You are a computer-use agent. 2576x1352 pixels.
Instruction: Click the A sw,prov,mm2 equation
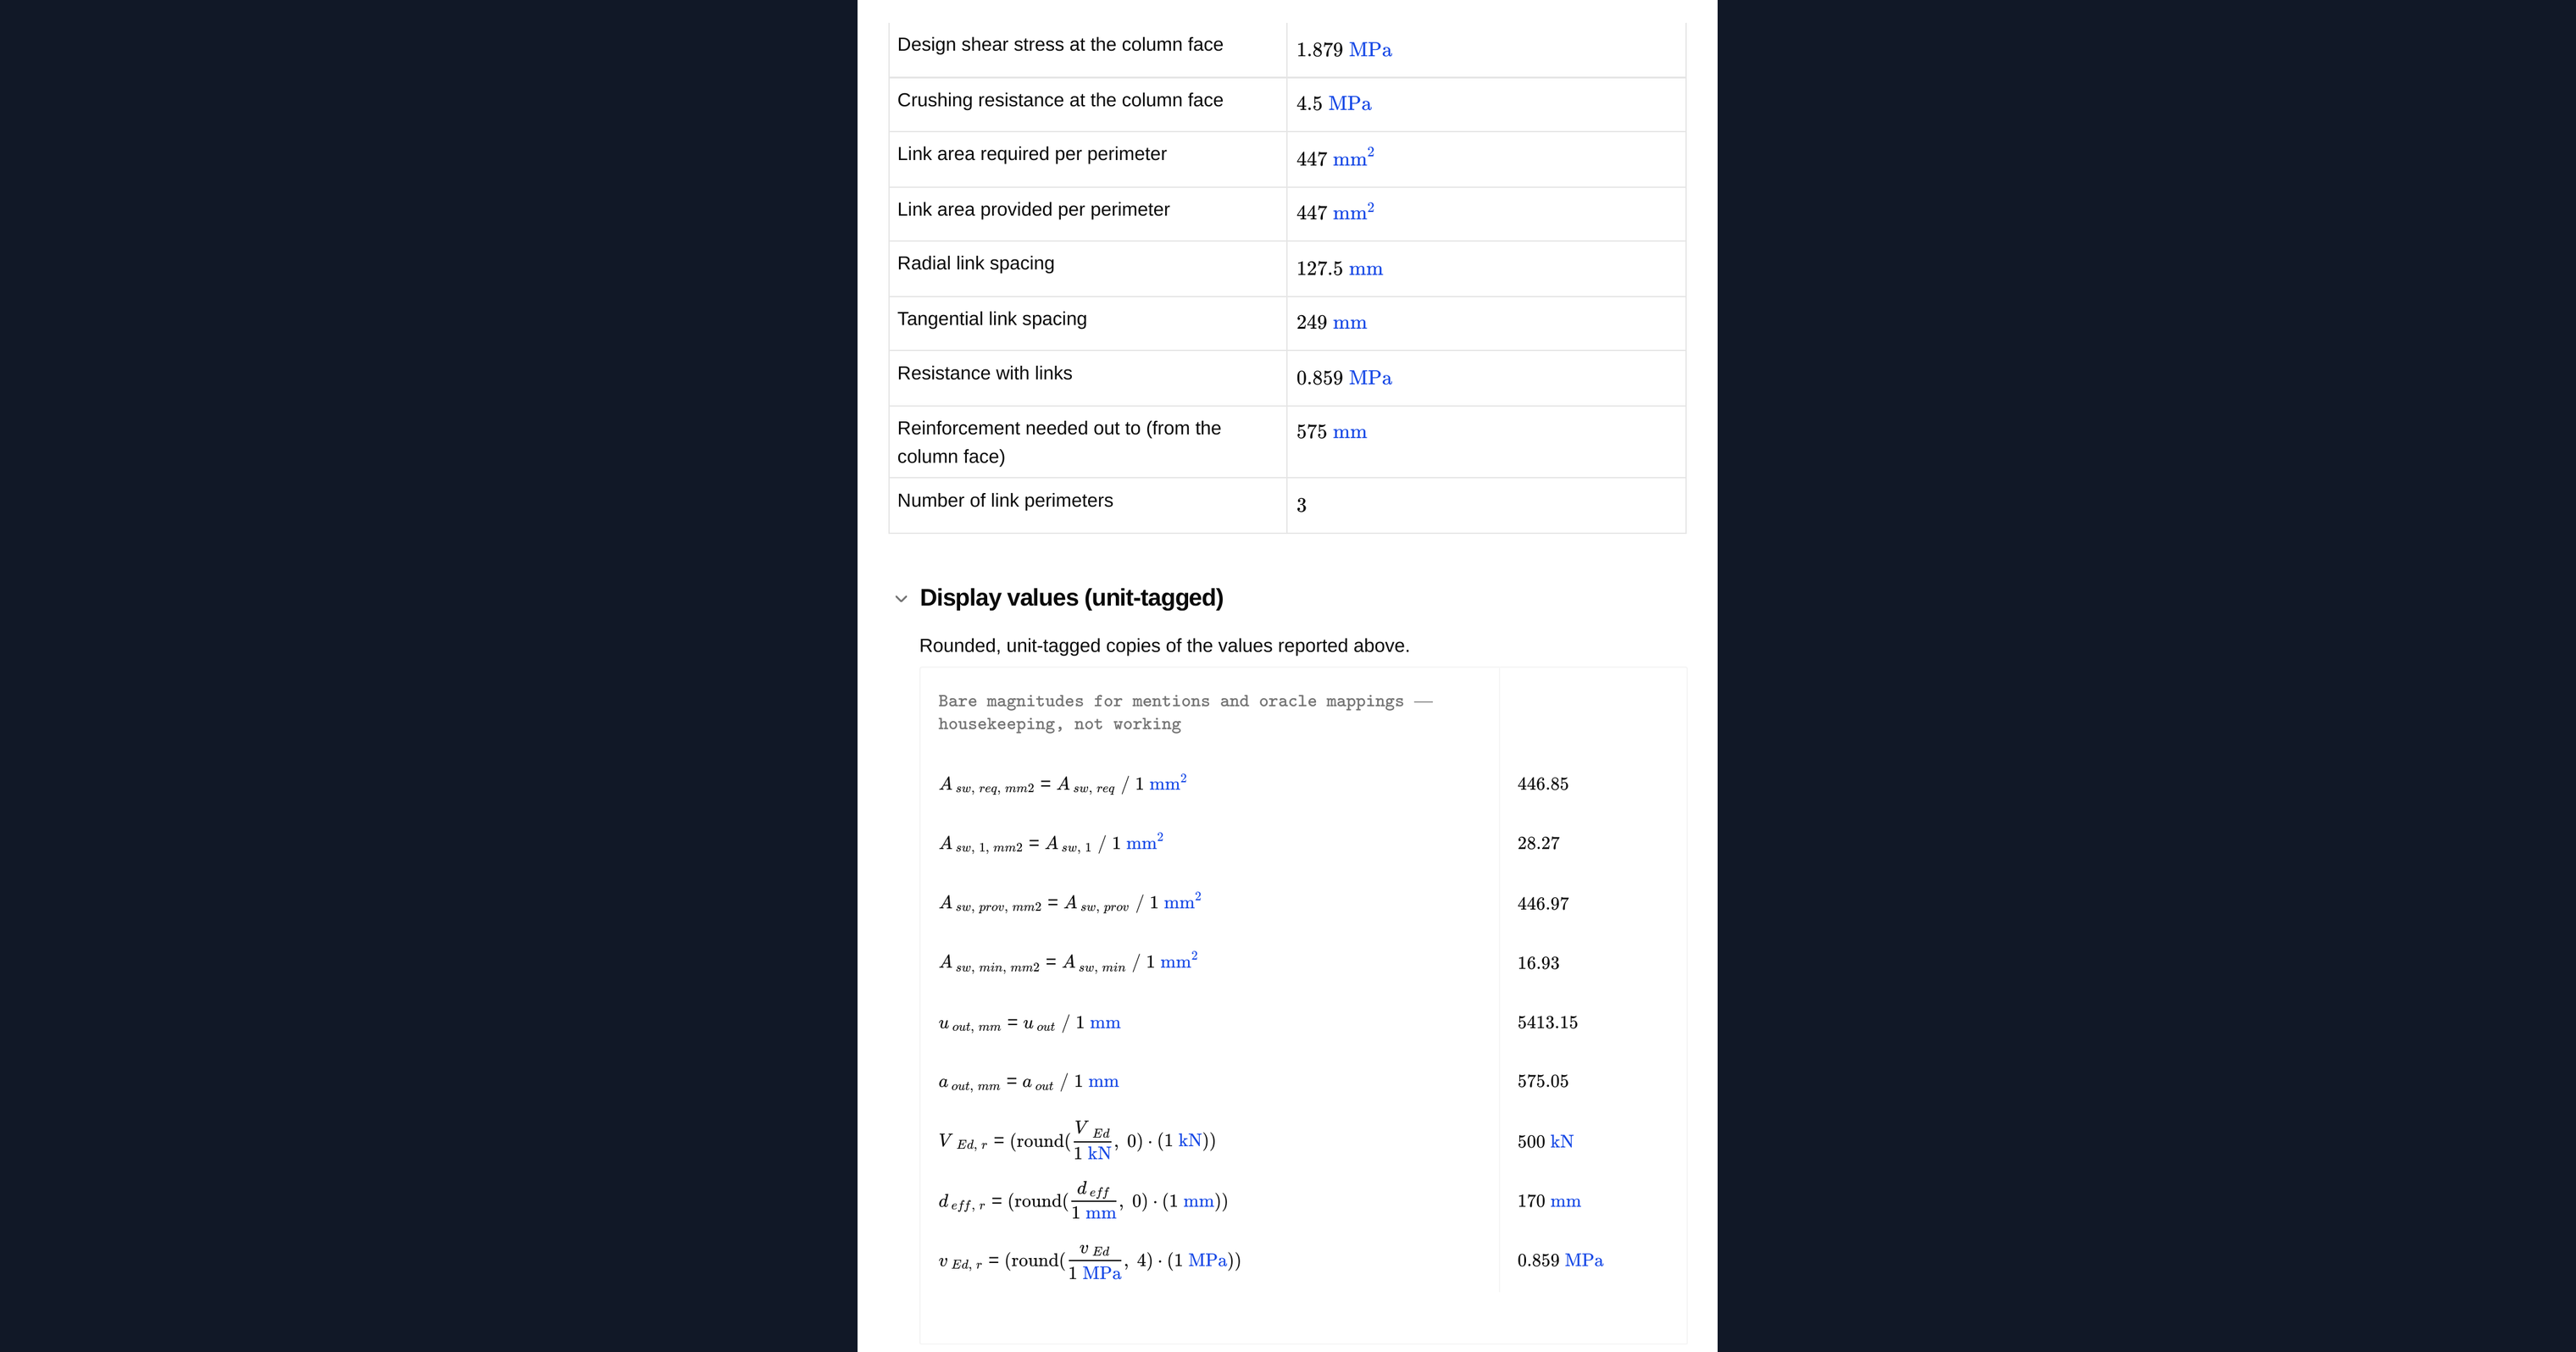[1069, 903]
